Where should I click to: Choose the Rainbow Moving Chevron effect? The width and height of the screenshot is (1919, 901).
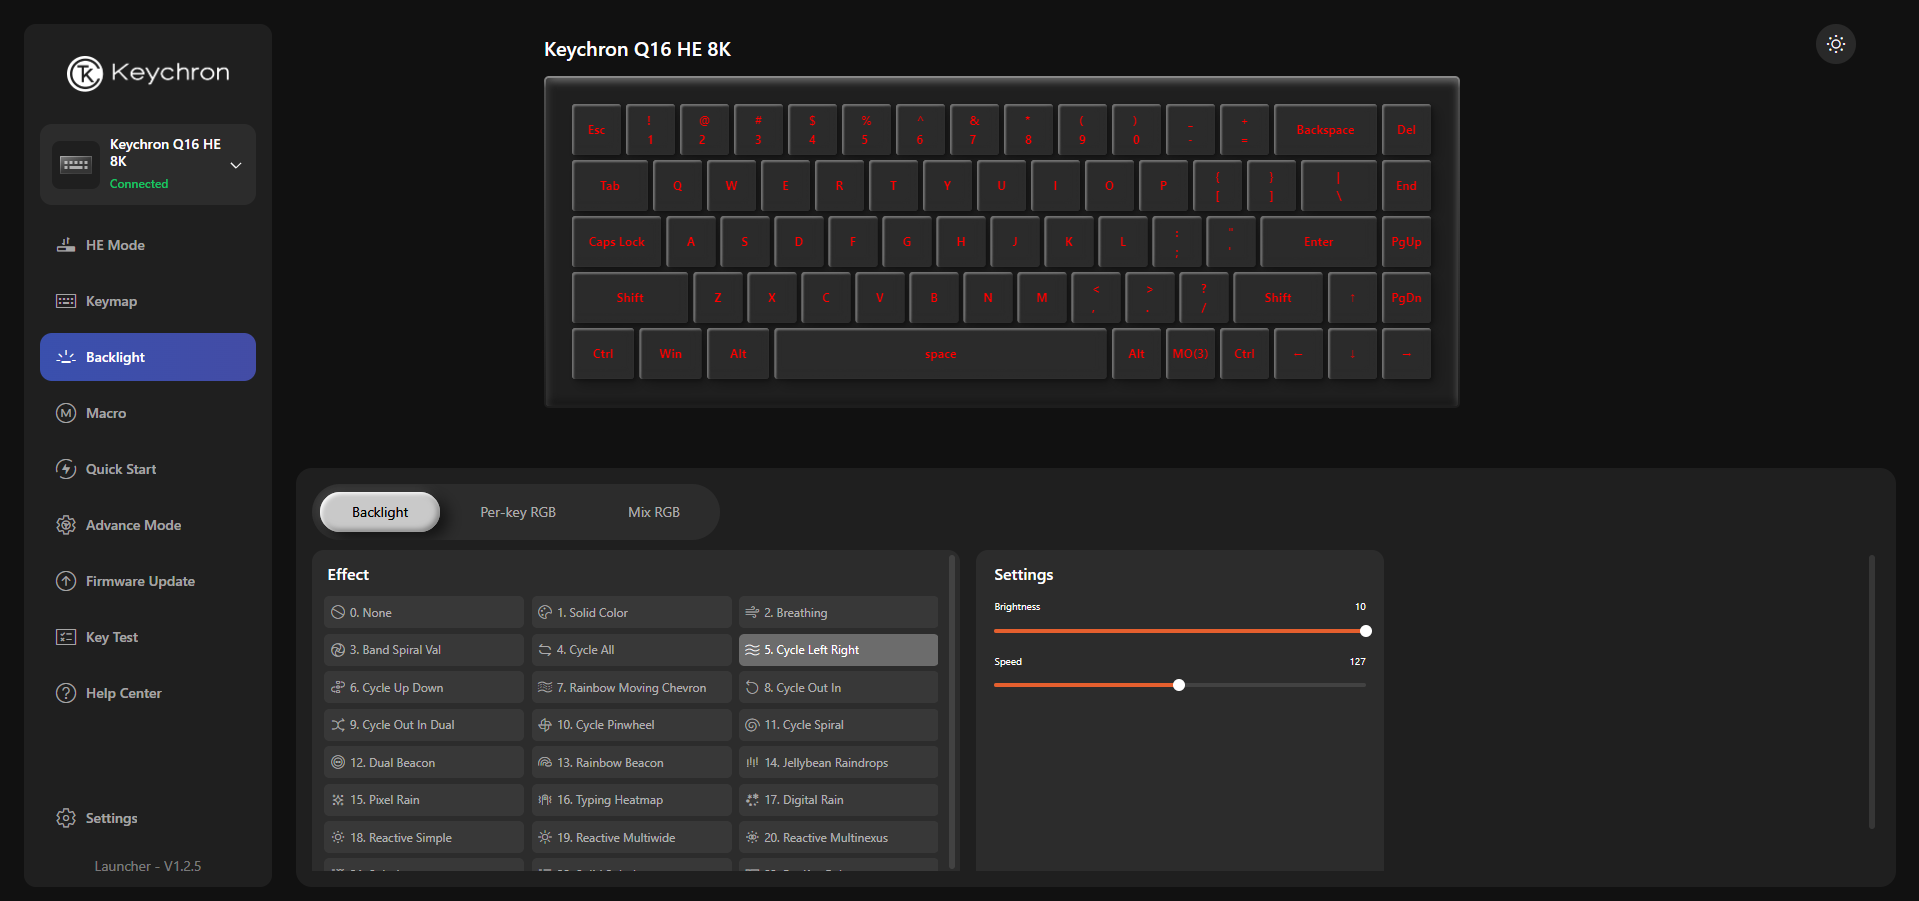[x=631, y=688]
